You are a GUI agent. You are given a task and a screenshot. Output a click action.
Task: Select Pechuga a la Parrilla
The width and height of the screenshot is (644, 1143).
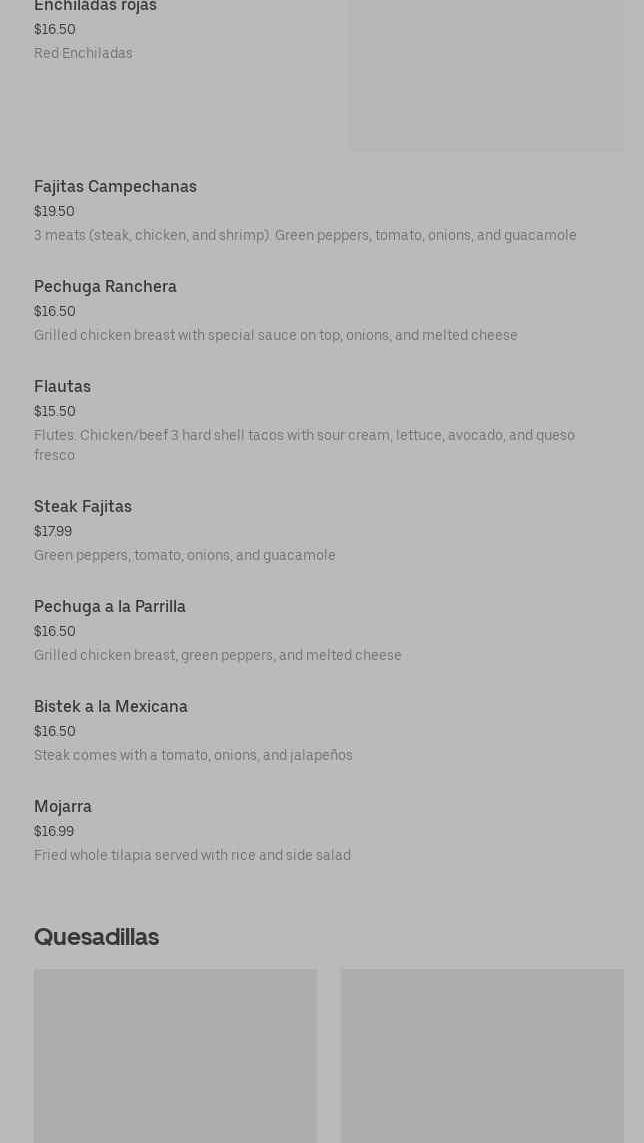pyautogui.click(x=110, y=607)
